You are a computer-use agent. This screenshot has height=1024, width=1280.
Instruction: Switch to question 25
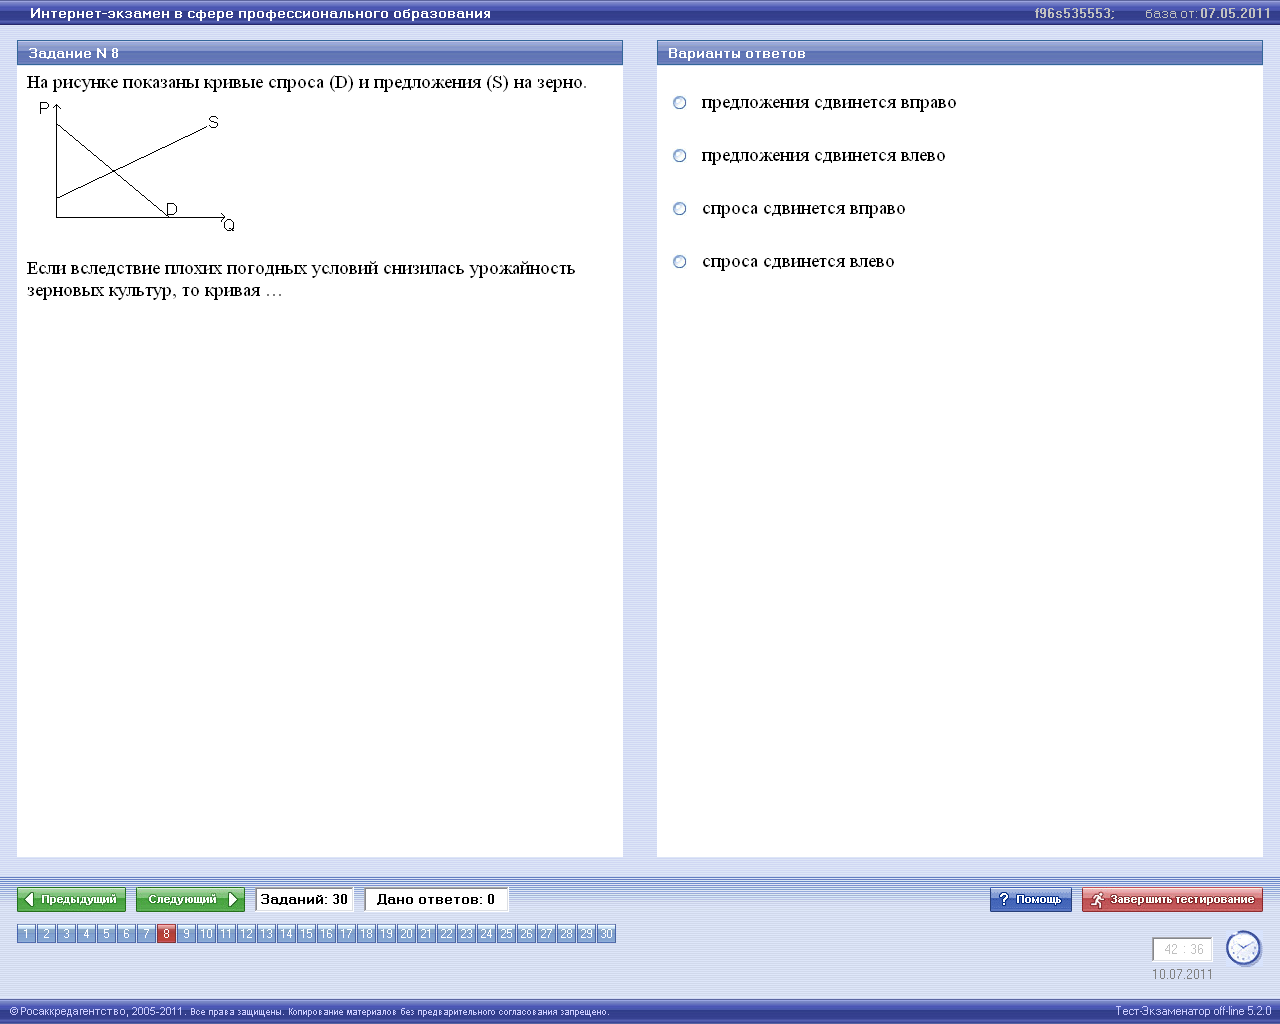[x=506, y=934]
